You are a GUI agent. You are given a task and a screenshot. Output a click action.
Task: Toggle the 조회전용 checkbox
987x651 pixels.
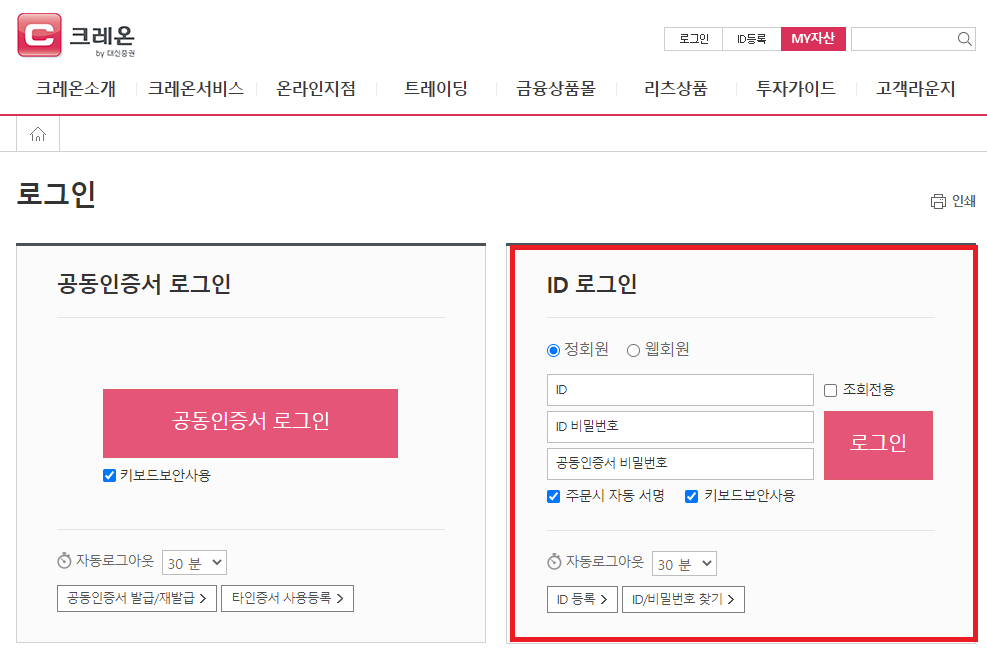click(830, 390)
